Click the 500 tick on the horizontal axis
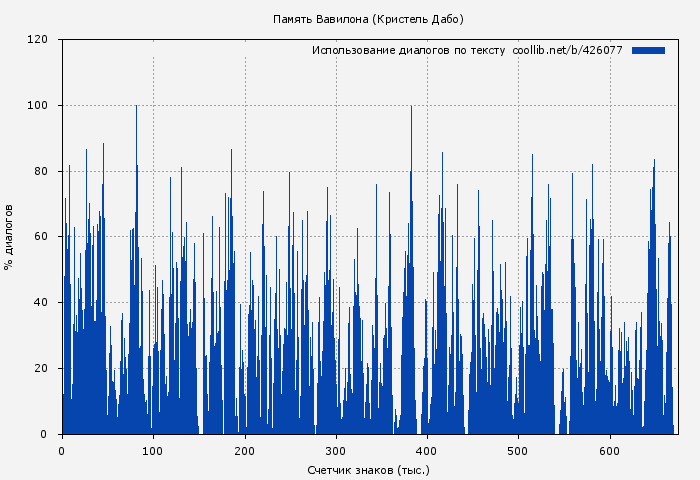This screenshot has width=700, height=480. (518, 451)
